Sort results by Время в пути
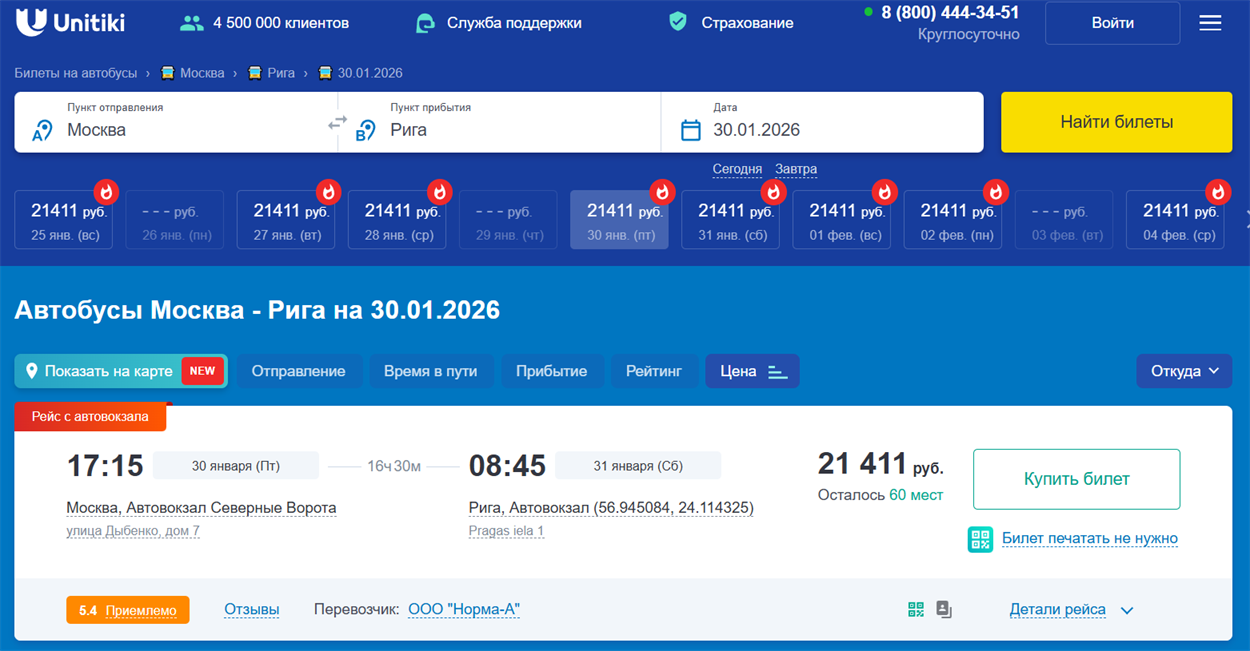The width and height of the screenshot is (1250, 651). click(x=430, y=371)
